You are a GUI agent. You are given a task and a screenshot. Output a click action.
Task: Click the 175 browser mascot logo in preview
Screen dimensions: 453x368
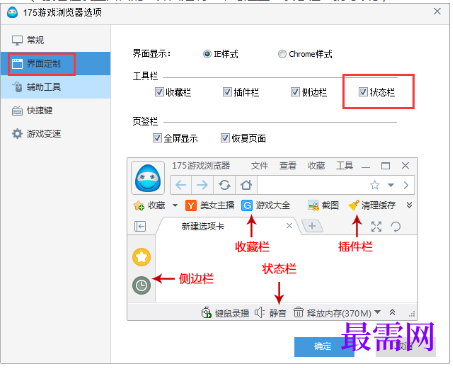[148, 178]
